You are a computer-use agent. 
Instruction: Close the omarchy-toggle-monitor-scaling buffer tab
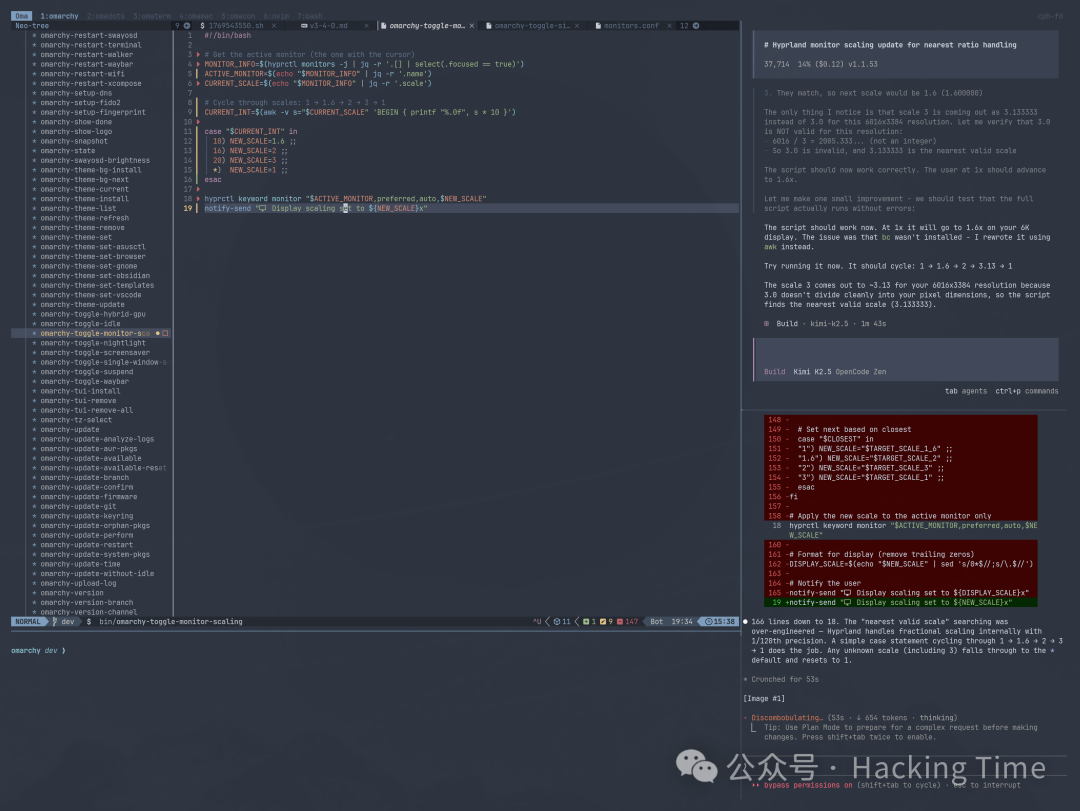pyautogui.click(x=474, y=25)
